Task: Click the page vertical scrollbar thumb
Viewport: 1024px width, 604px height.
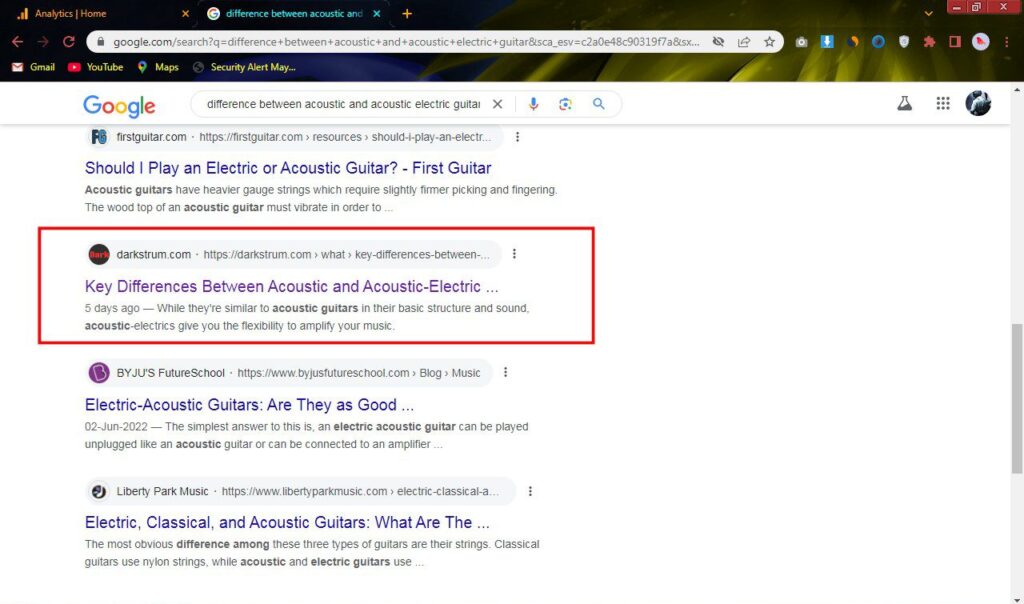Action: (1017, 398)
